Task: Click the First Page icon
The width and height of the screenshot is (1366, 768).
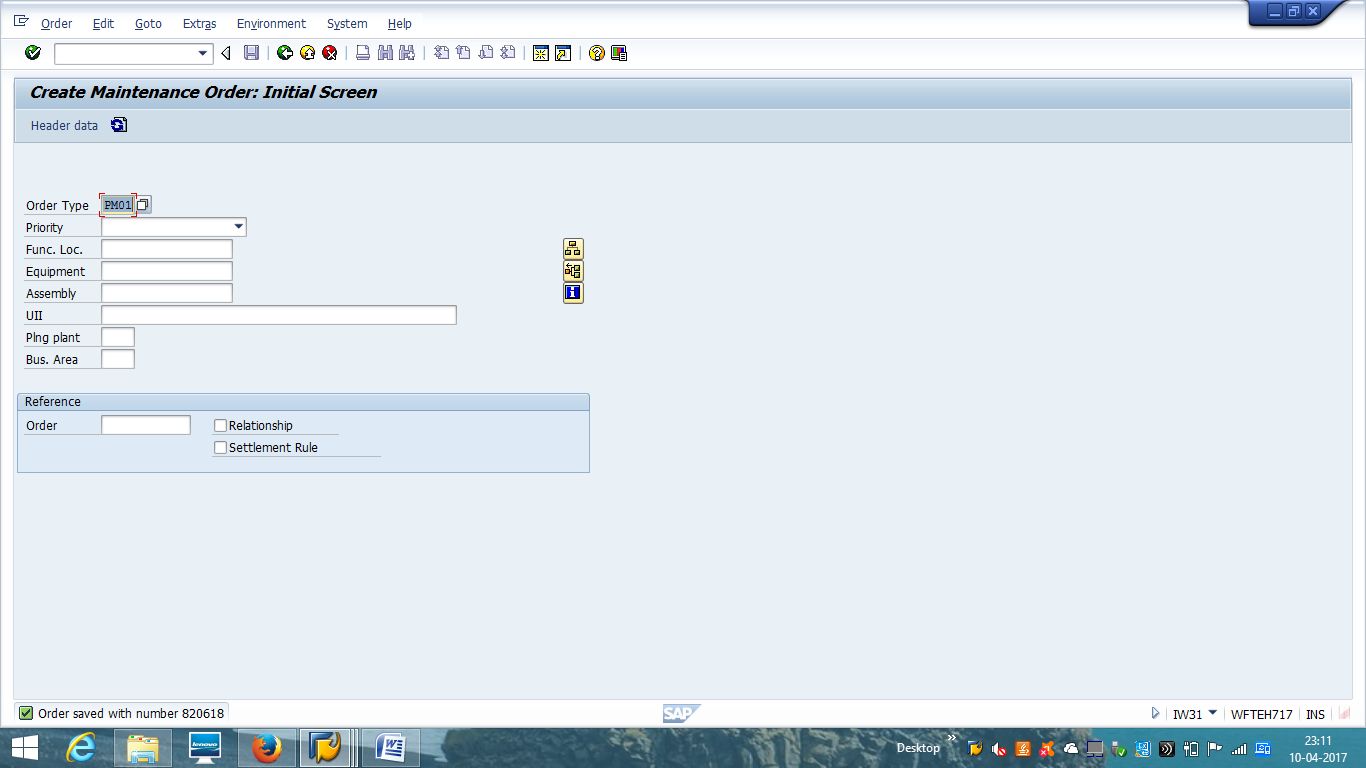Action: tap(441, 53)
